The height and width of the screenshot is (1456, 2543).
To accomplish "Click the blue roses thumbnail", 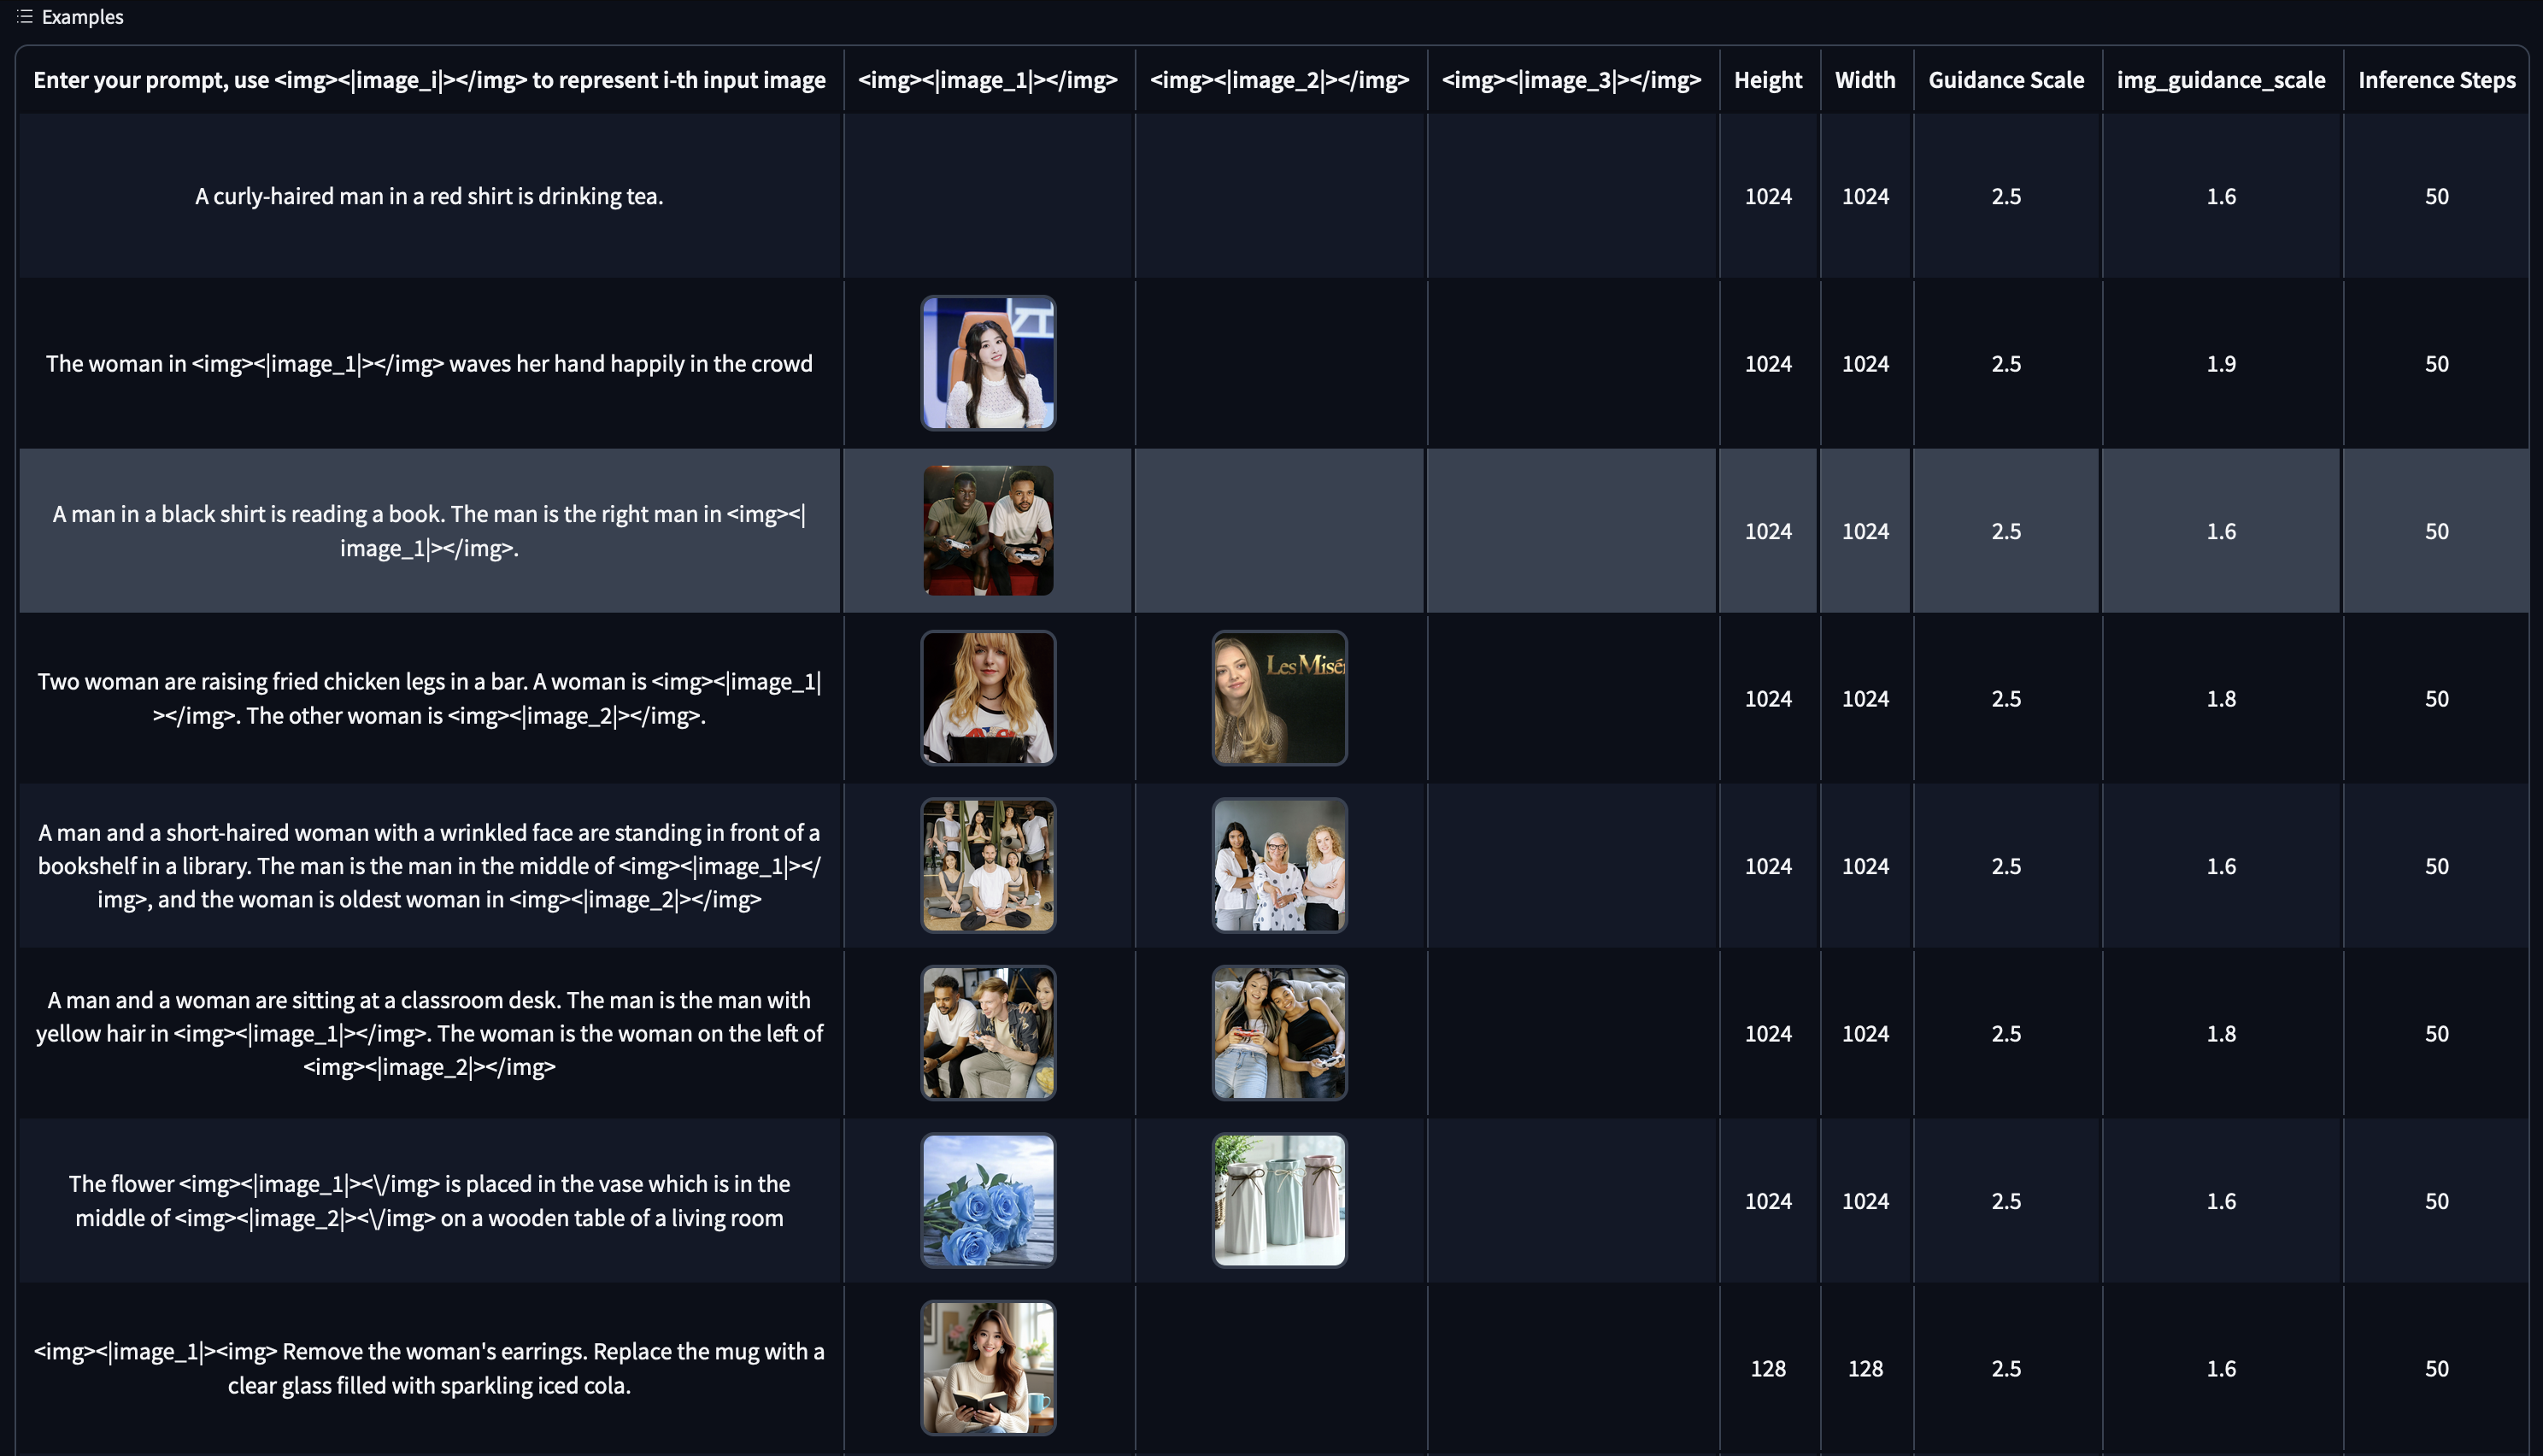I will pyautogui.click(x=987, y=1200).
